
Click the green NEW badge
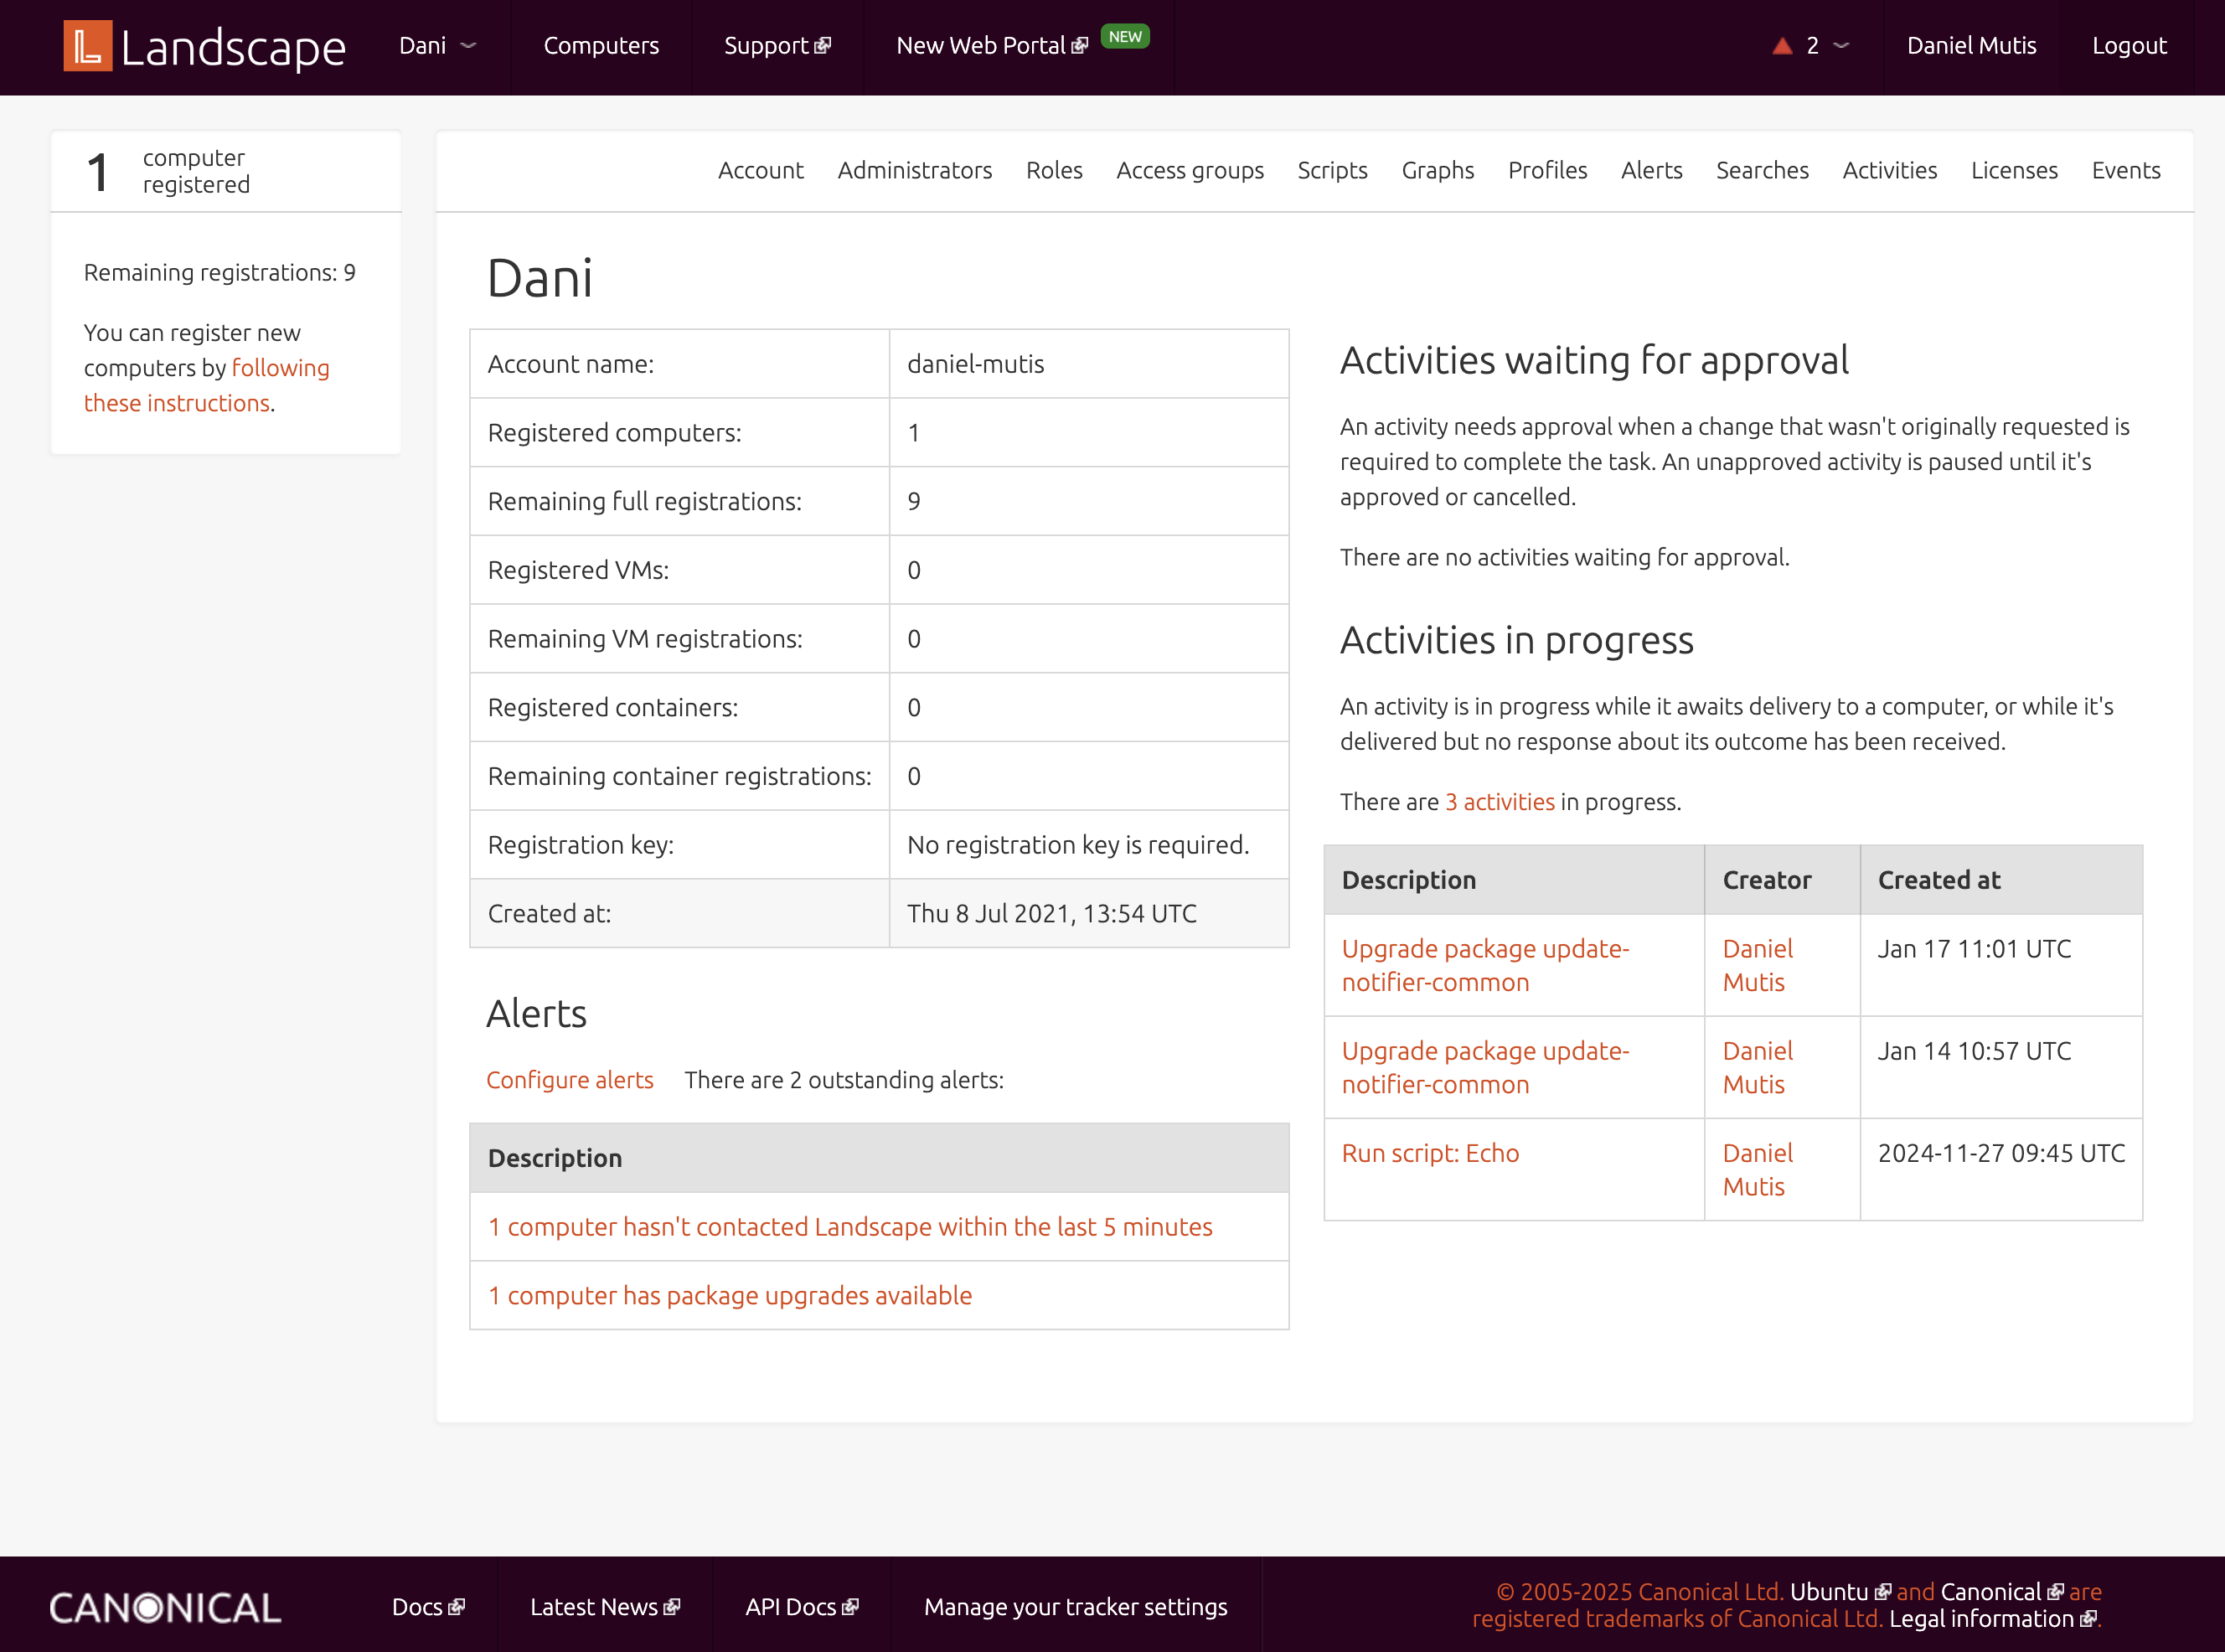tap(1125, 36)
